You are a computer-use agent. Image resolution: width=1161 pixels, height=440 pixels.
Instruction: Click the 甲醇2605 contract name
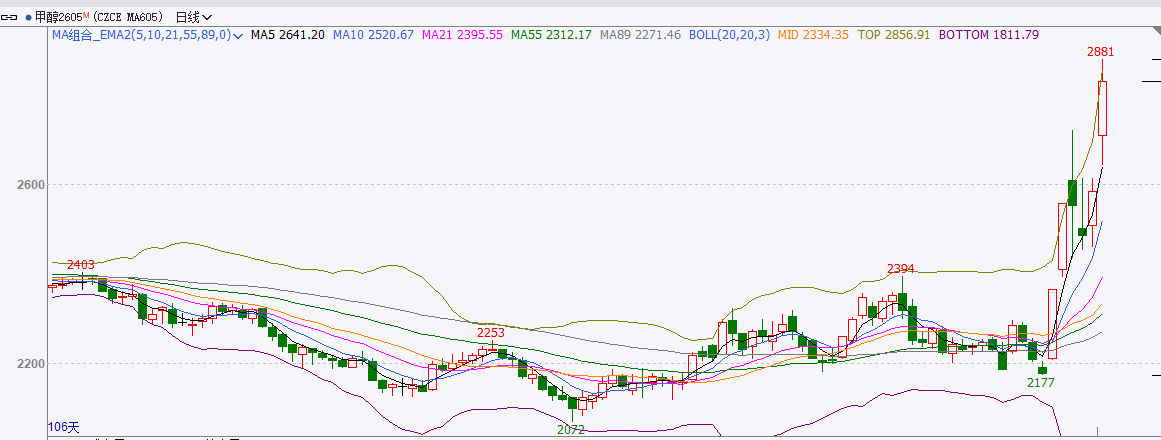[x=58, y=17]
